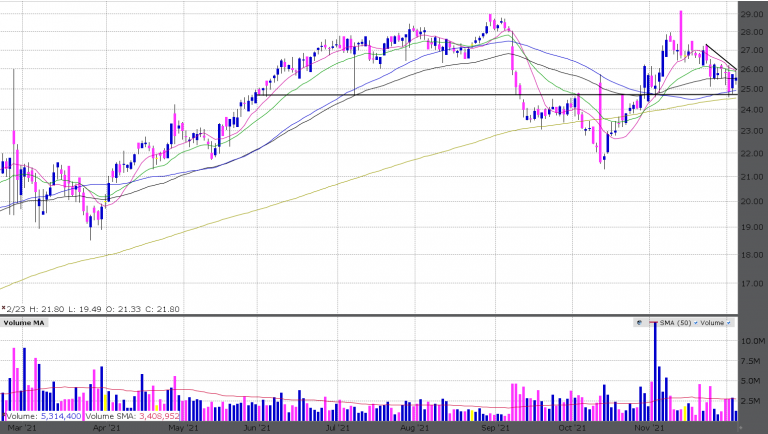Screen dimensions: 768x434
Task: Select the short descending trendline in November
Action: pyautogui.click(x=721, y=57)
